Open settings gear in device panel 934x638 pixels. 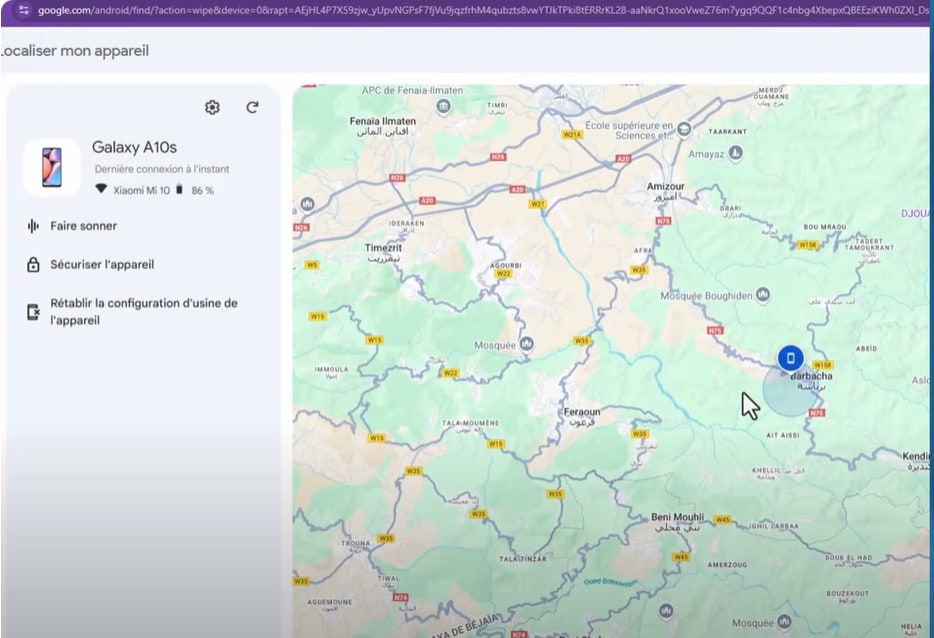point(212,107)
